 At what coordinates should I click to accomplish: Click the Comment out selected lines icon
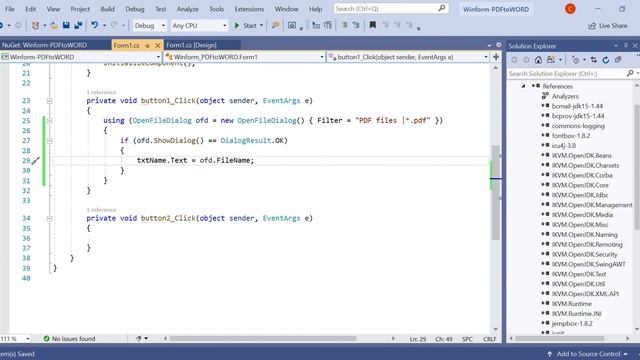point(344,25)
